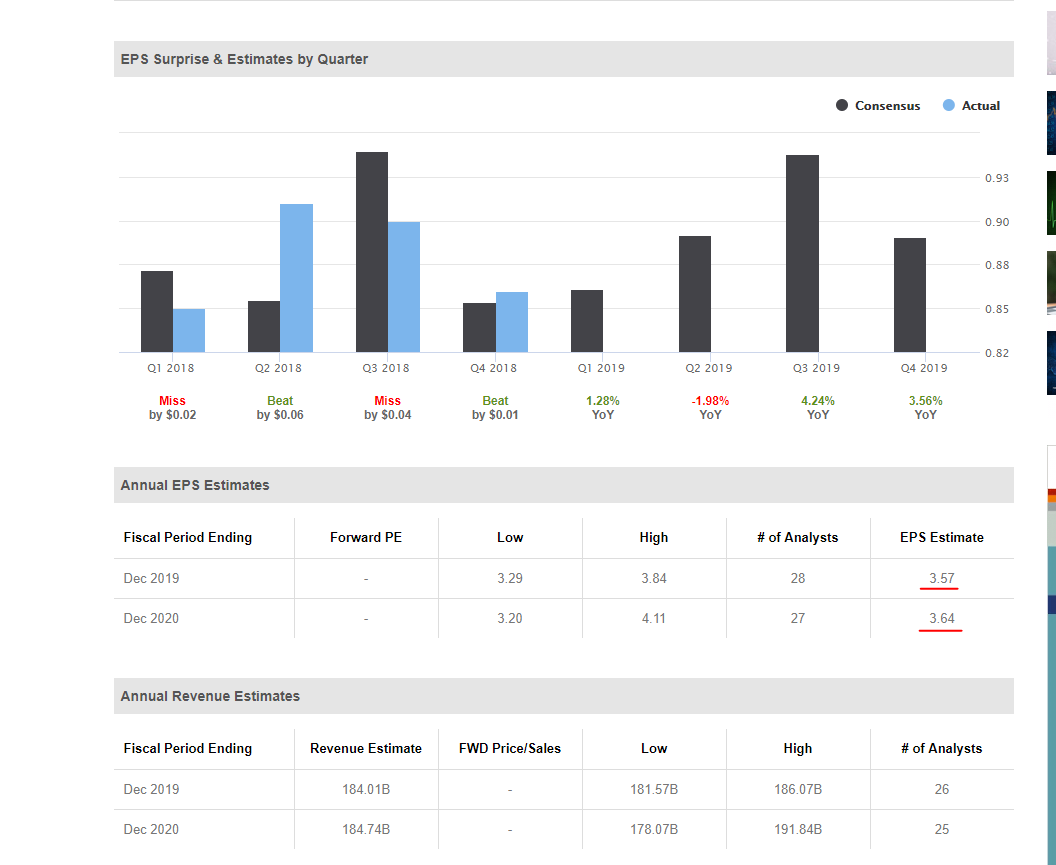Click the EPS Surprise & Estimates by Quarter heading

coord(244,59)
